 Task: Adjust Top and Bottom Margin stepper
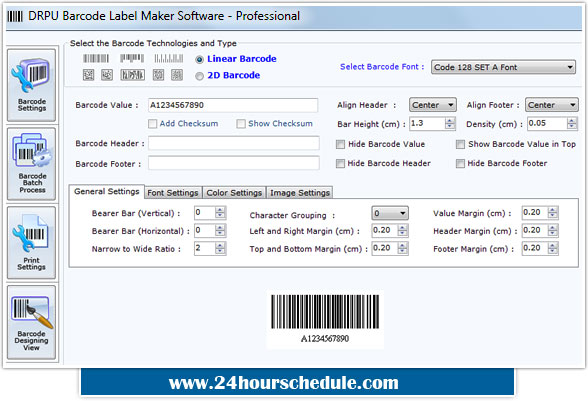point(402,248)
